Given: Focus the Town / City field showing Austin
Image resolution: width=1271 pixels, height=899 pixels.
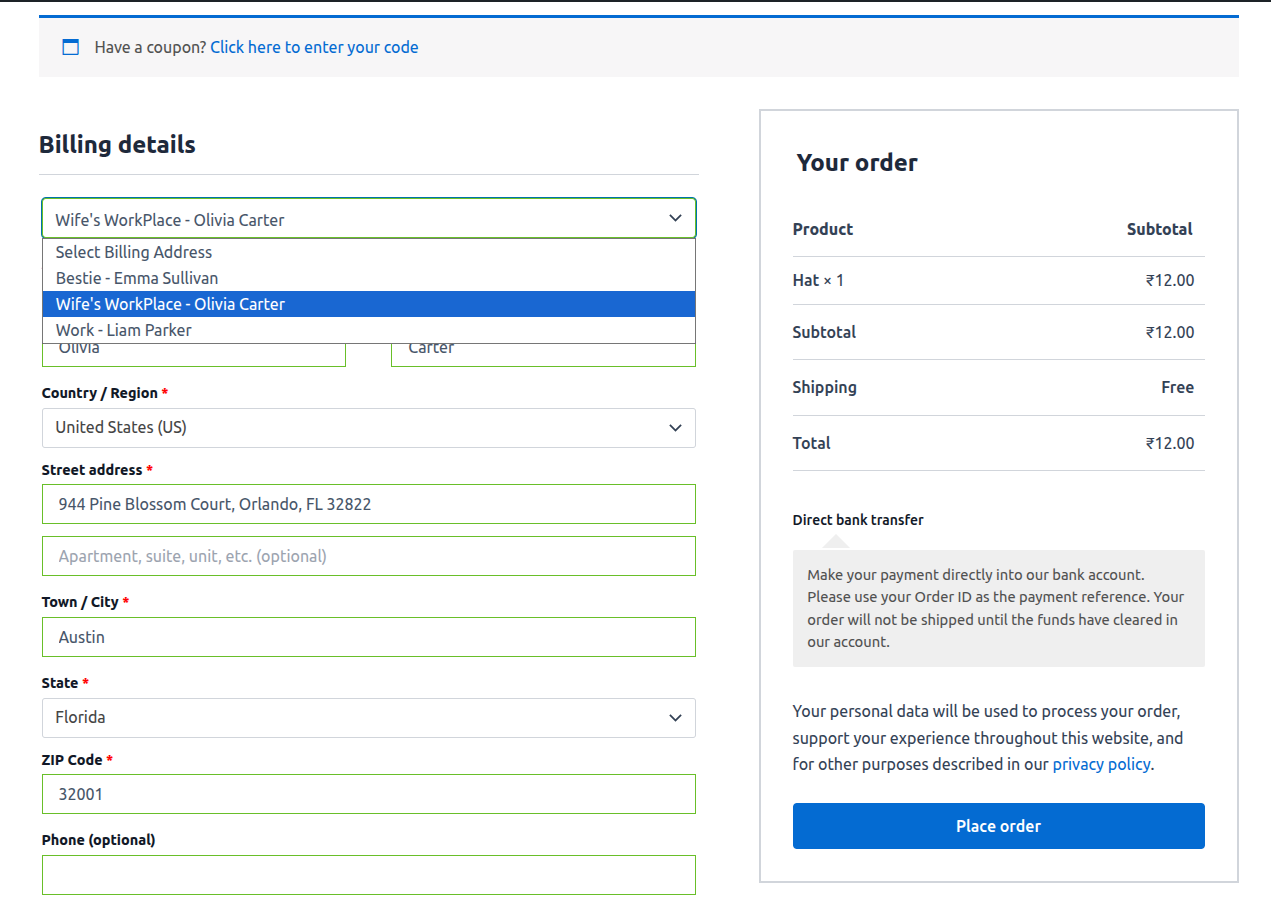Looking at the screenshot, I should click(x=368, y=637).
